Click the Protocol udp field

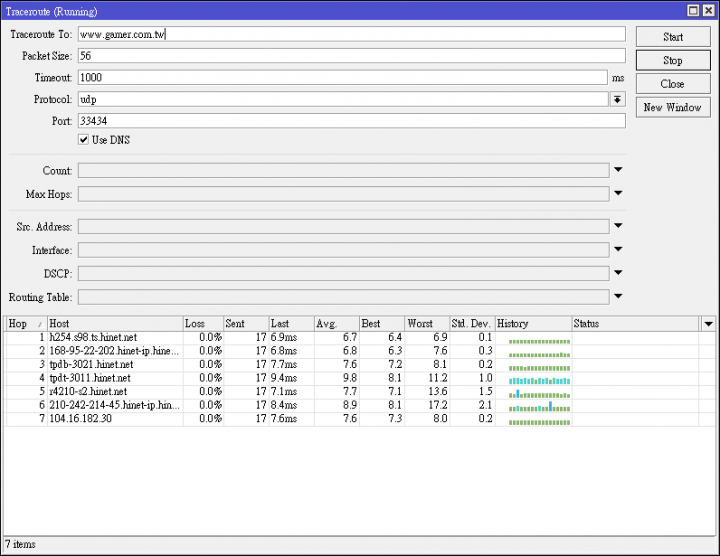point(343,99)
